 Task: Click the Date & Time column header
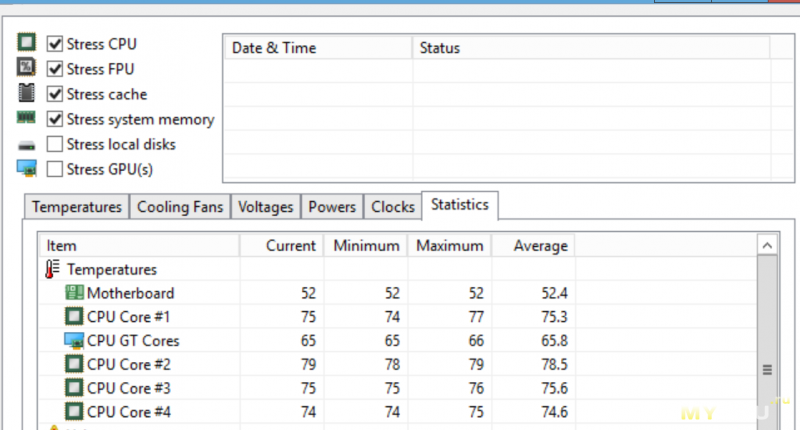pos(318,48)
